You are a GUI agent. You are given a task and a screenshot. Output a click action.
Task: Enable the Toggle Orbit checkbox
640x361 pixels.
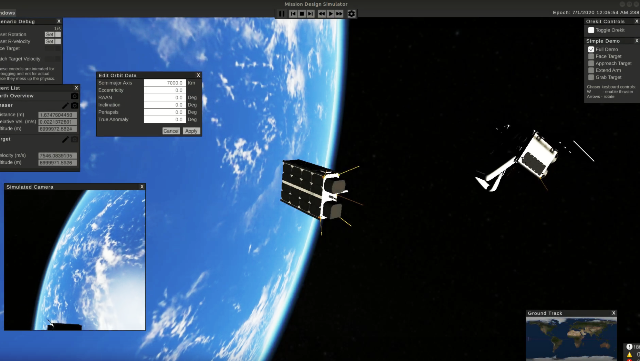coord(591,30)
